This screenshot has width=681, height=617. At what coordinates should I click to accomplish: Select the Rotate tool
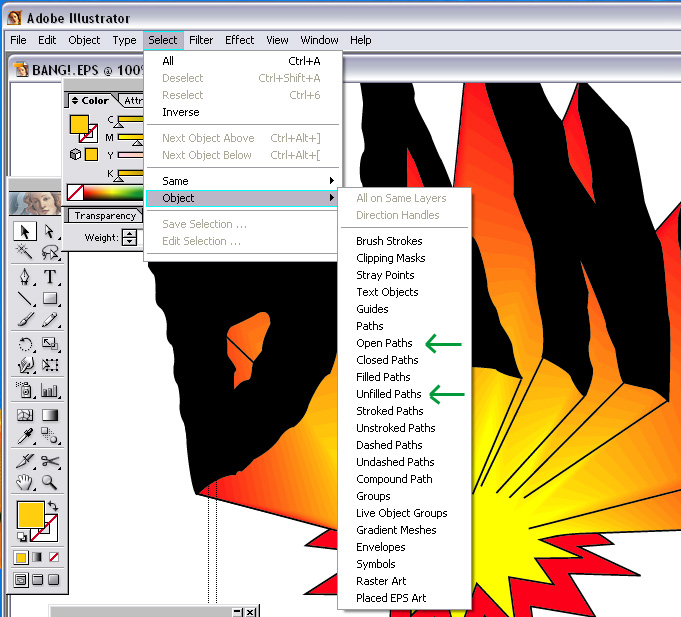pyautogui.click(x=25, y=344)
